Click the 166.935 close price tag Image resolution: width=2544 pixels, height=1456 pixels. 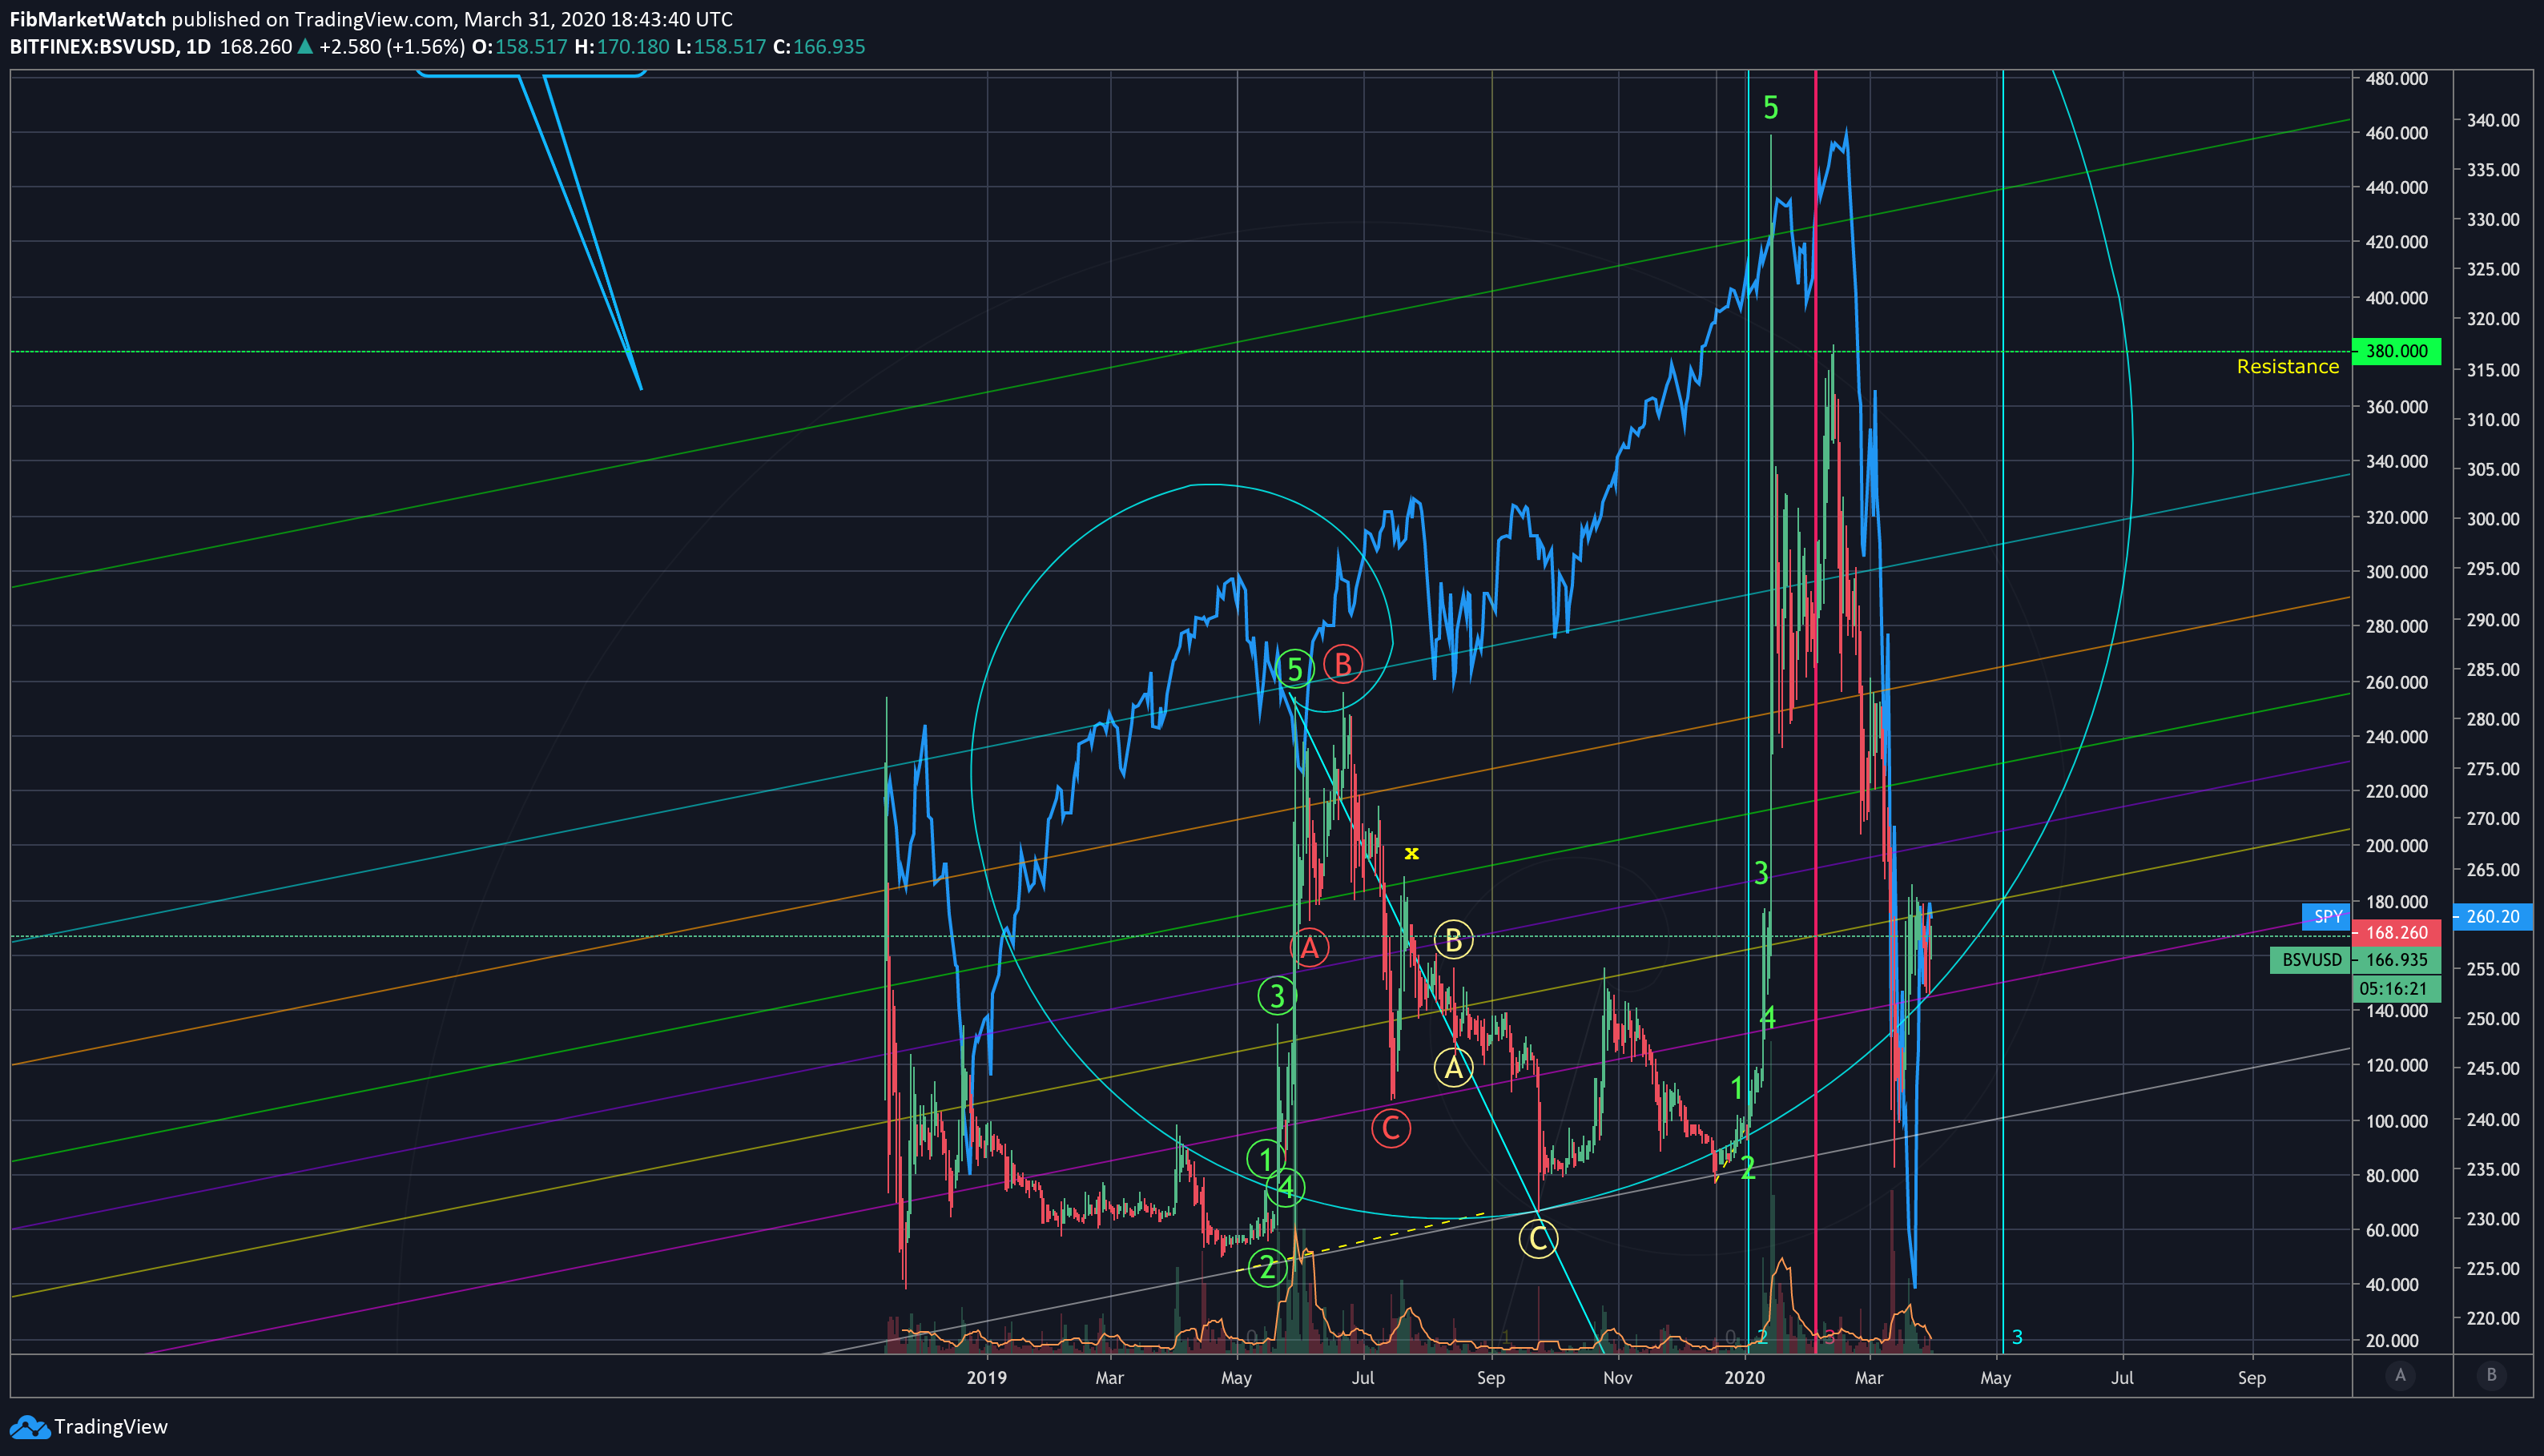coord(2396,960)
